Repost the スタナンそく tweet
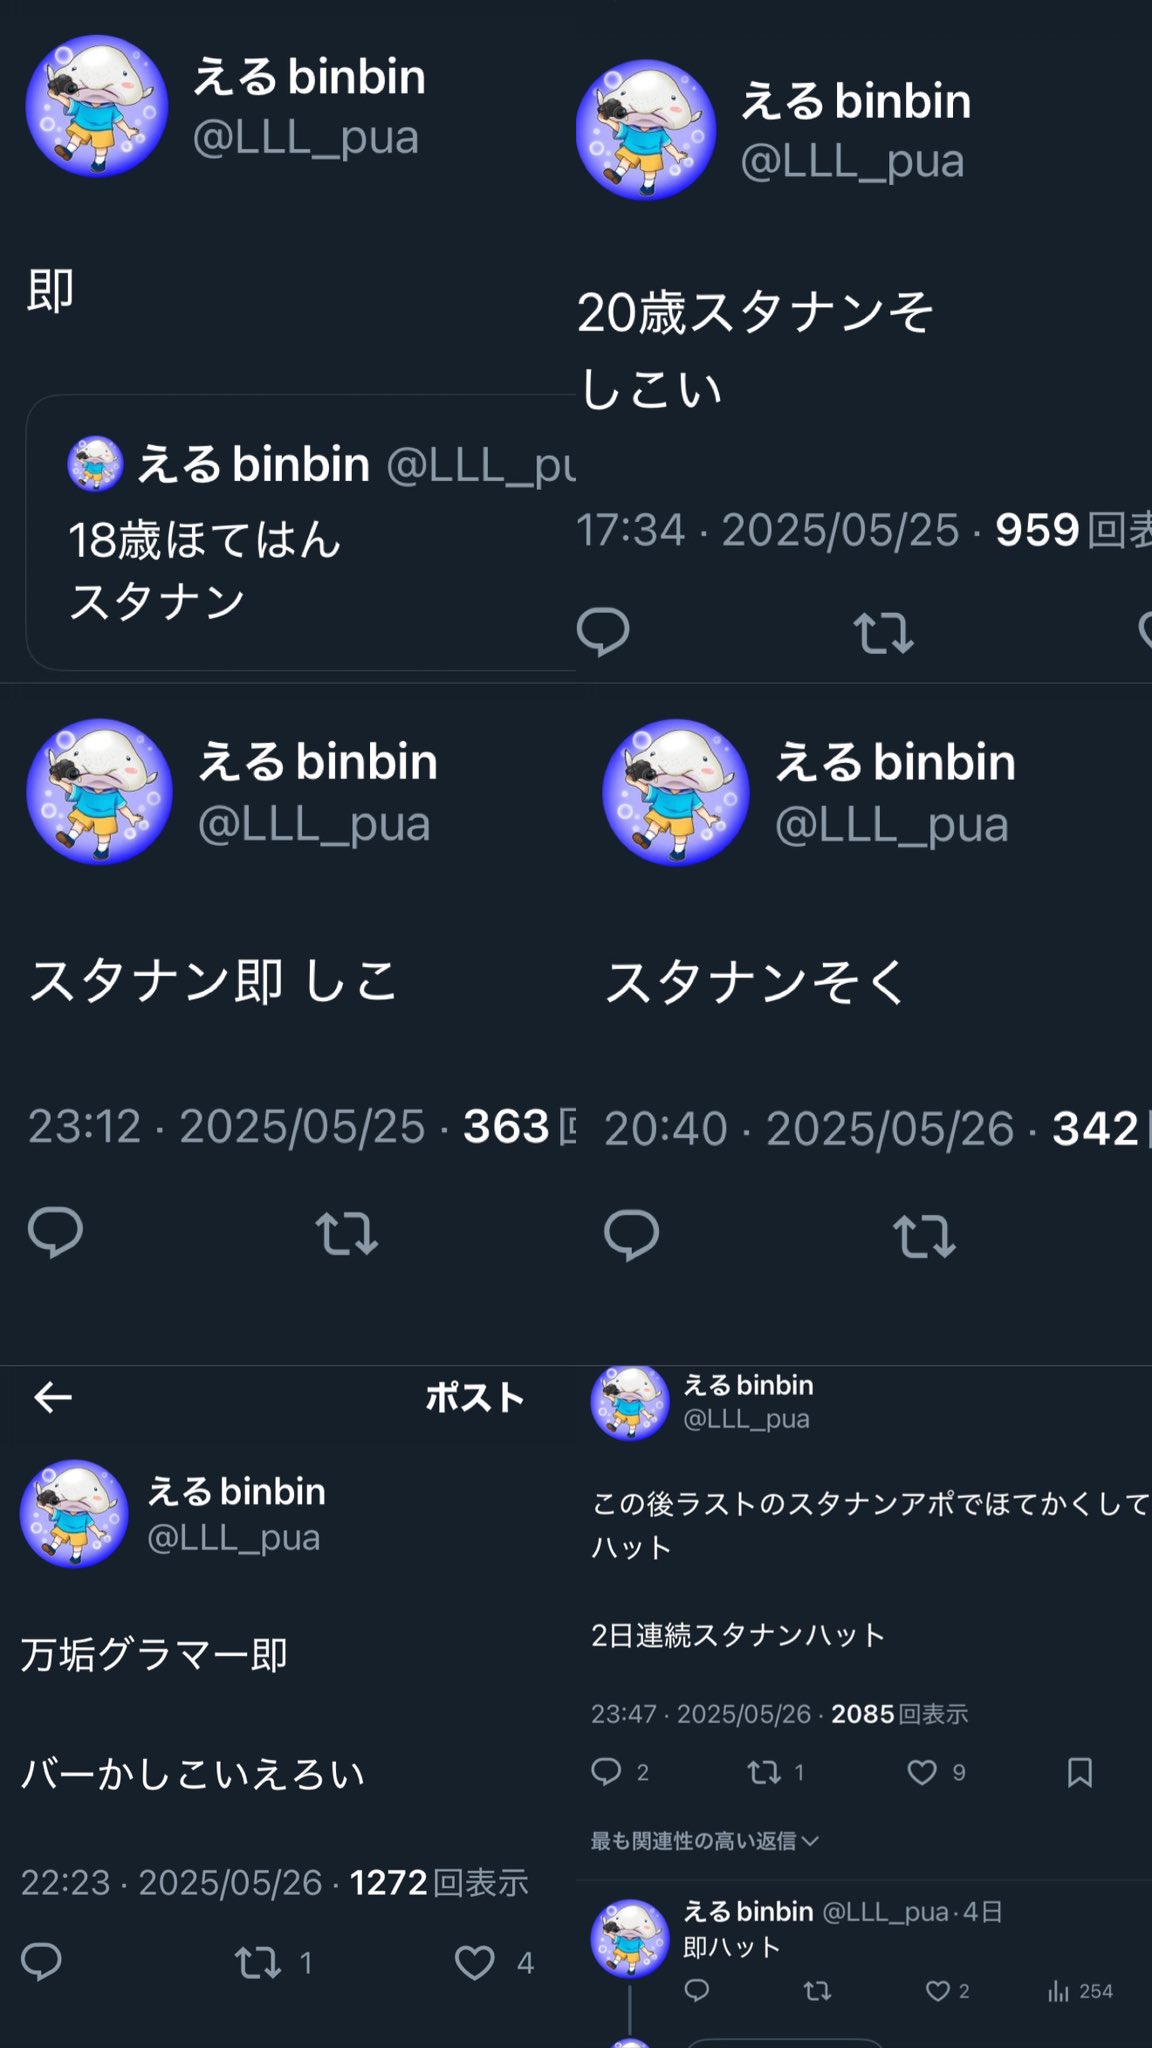Viewport: 1152px width, 2048px height. click(x=924, y=1236)
